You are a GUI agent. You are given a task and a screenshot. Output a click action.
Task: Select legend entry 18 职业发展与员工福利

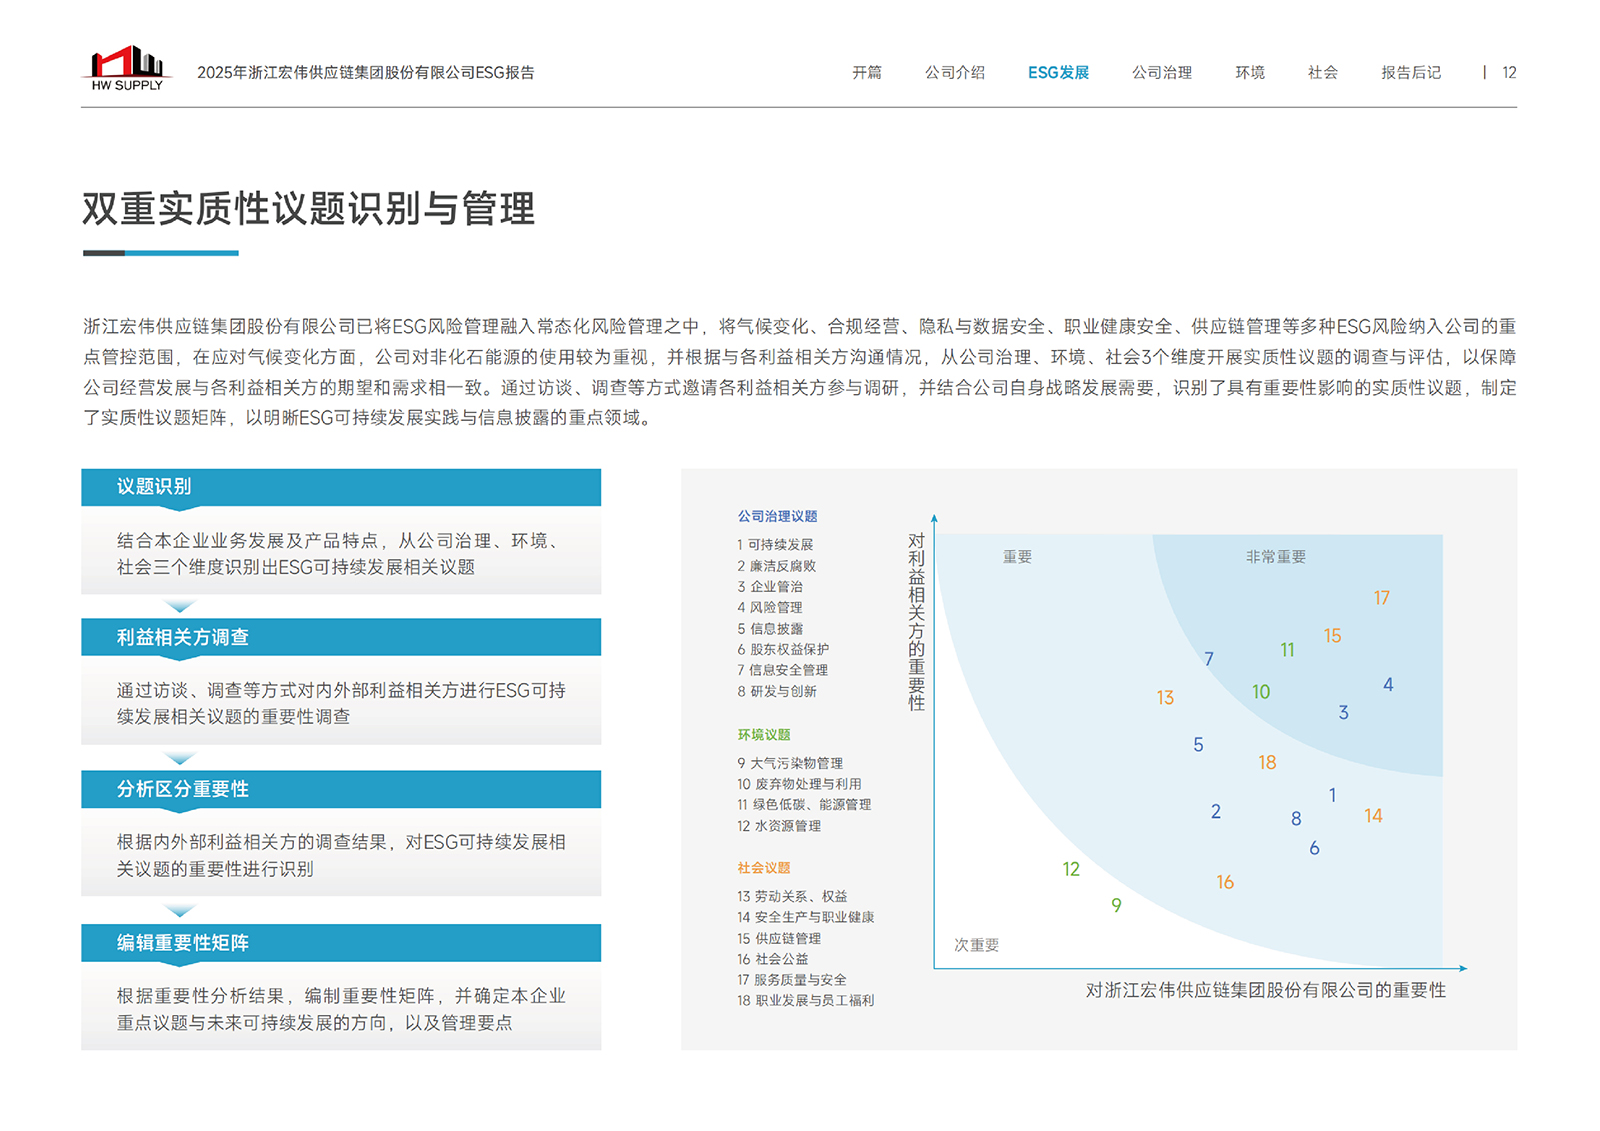point(806,1001)
